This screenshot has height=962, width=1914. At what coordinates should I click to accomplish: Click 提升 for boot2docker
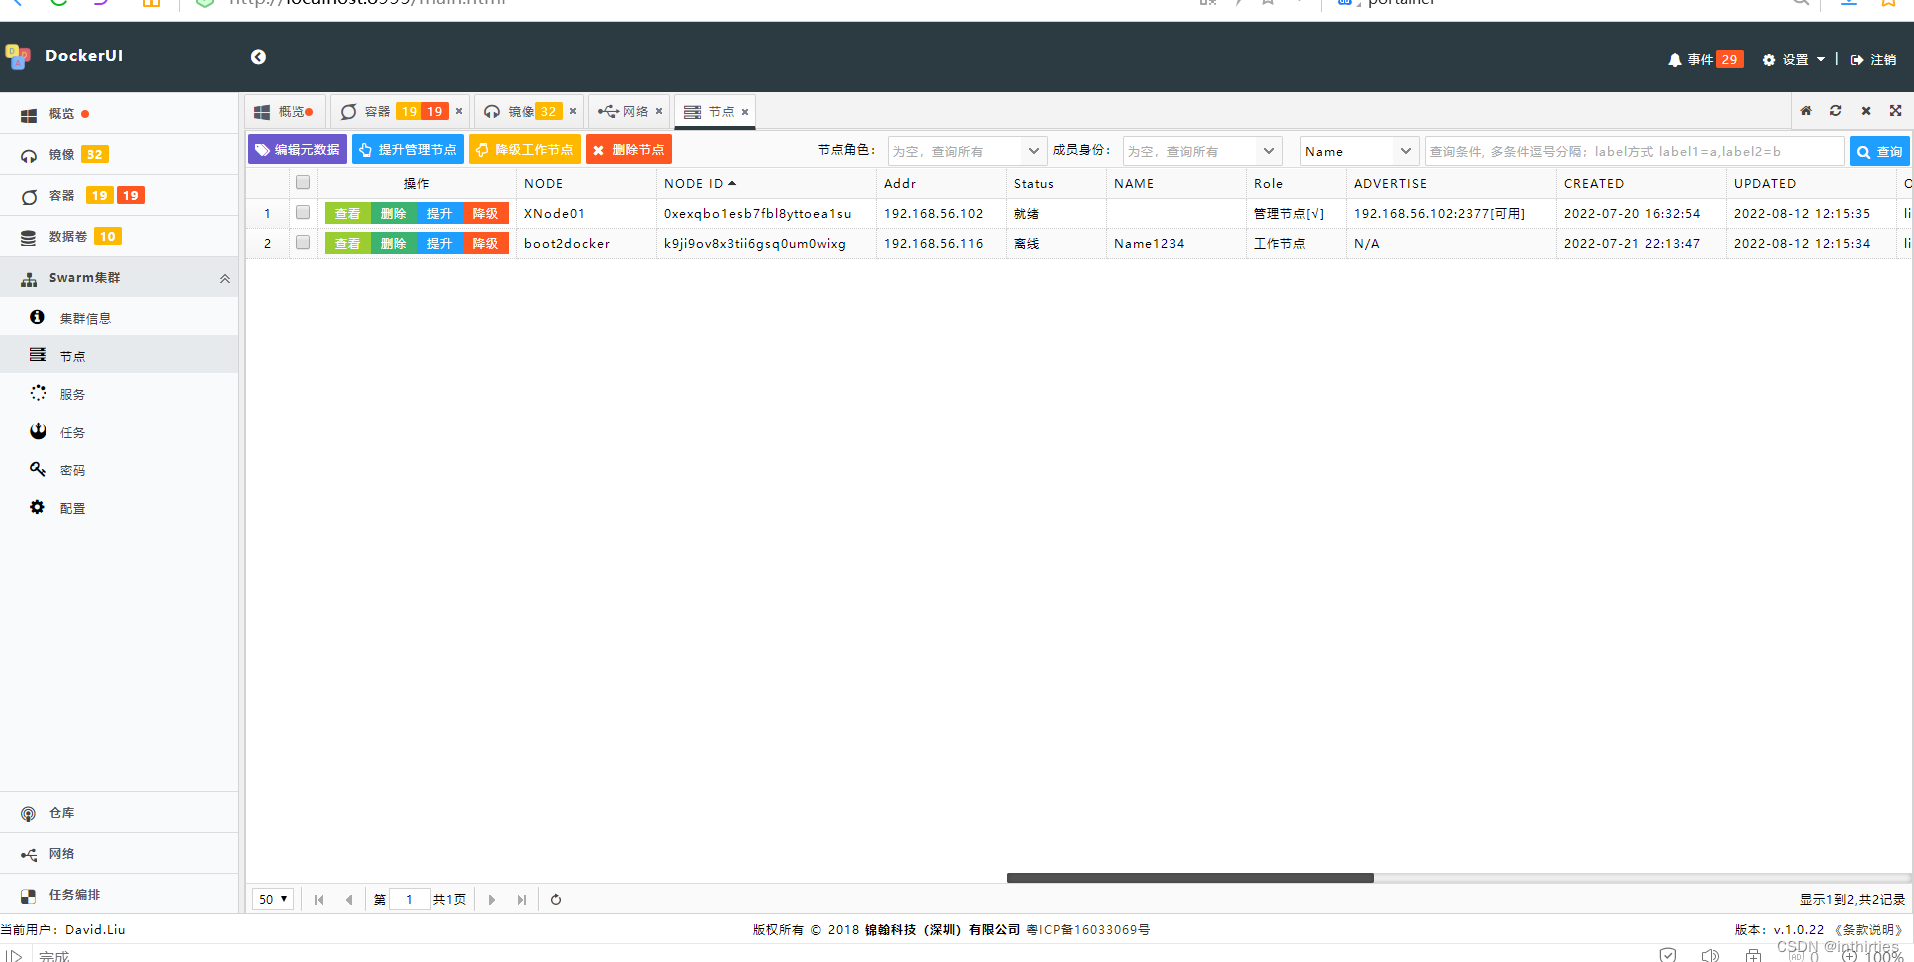pyautogui.click(x=440, y=244)
